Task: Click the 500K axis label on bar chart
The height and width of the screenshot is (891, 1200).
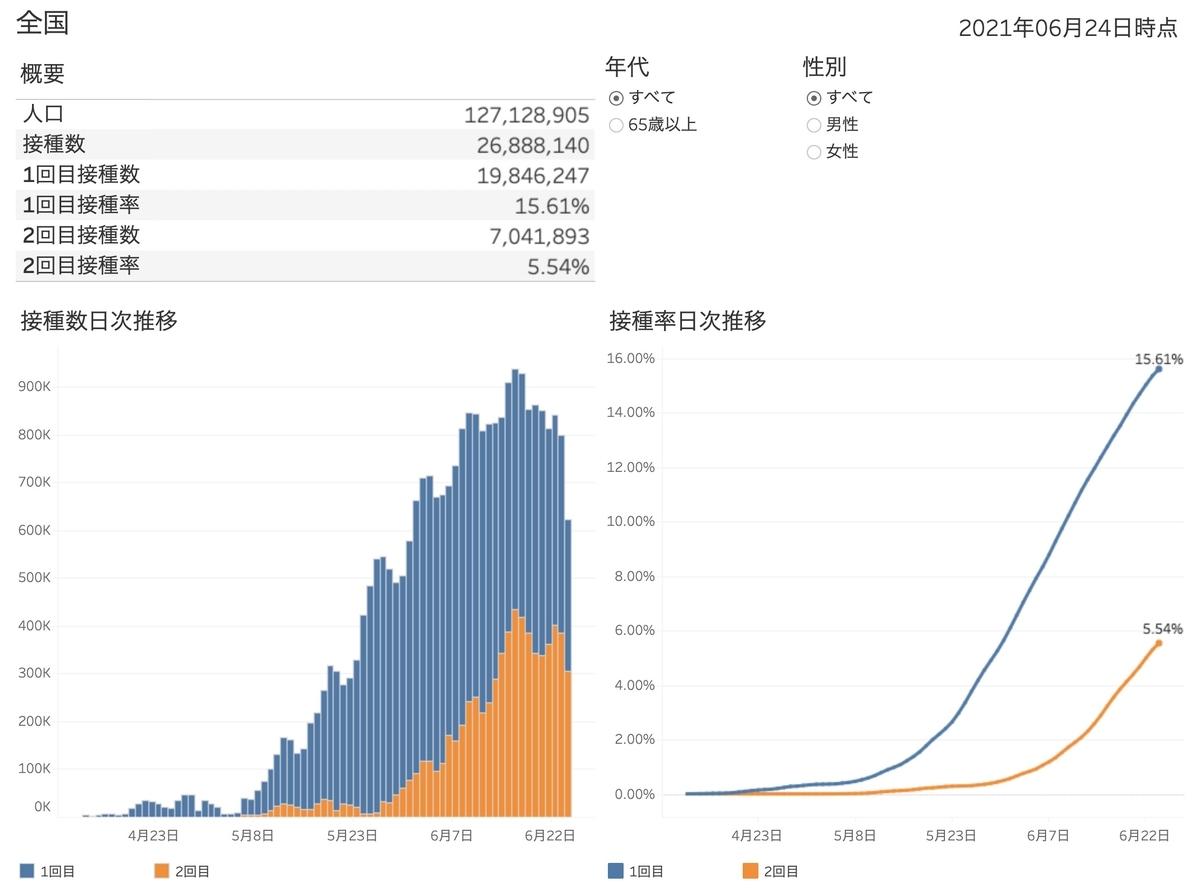Action: click(33, 578)
